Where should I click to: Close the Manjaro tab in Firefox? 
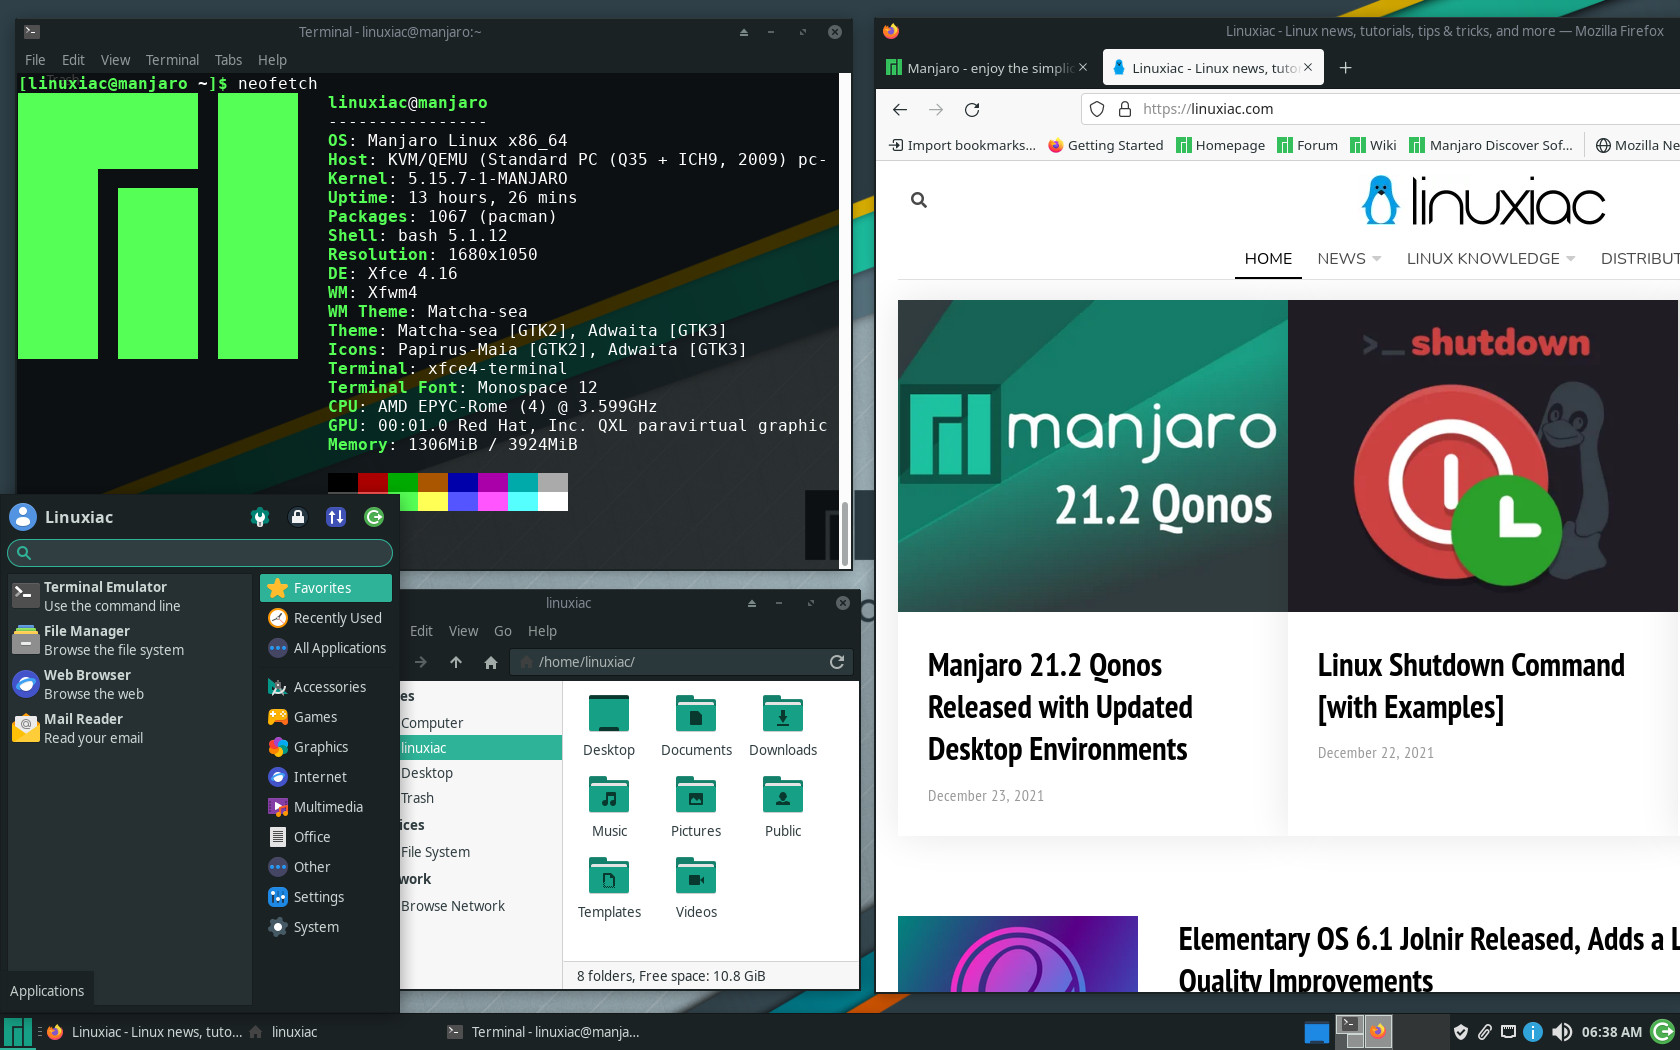click(1083, 68)
